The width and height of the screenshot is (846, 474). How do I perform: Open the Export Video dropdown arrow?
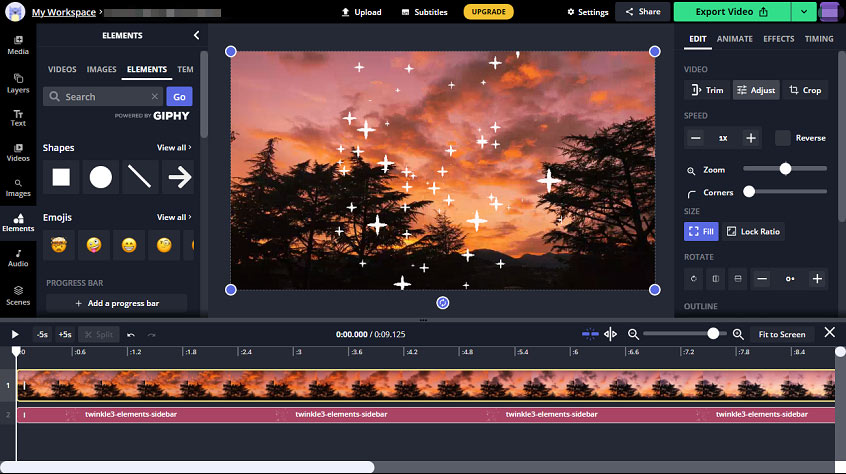[x=803, y=12]
